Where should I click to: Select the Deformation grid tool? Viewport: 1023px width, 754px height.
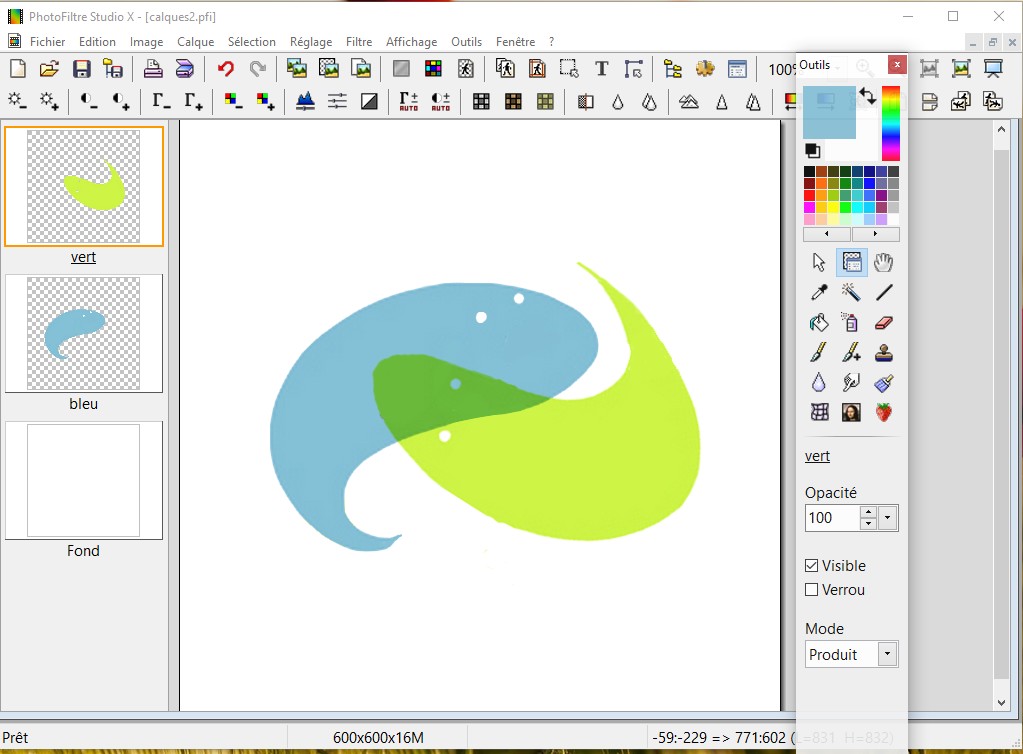[819, 412]
